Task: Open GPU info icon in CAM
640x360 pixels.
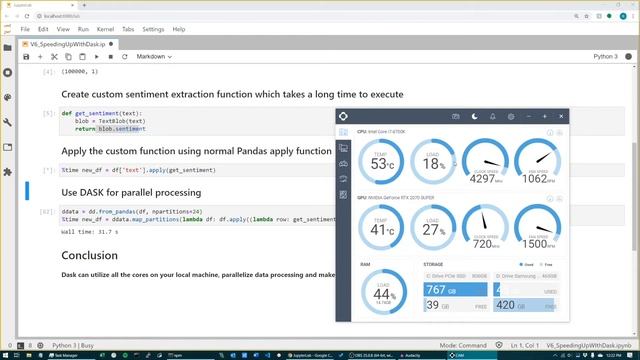Action: pyautogui.click(x=550, y=198)
